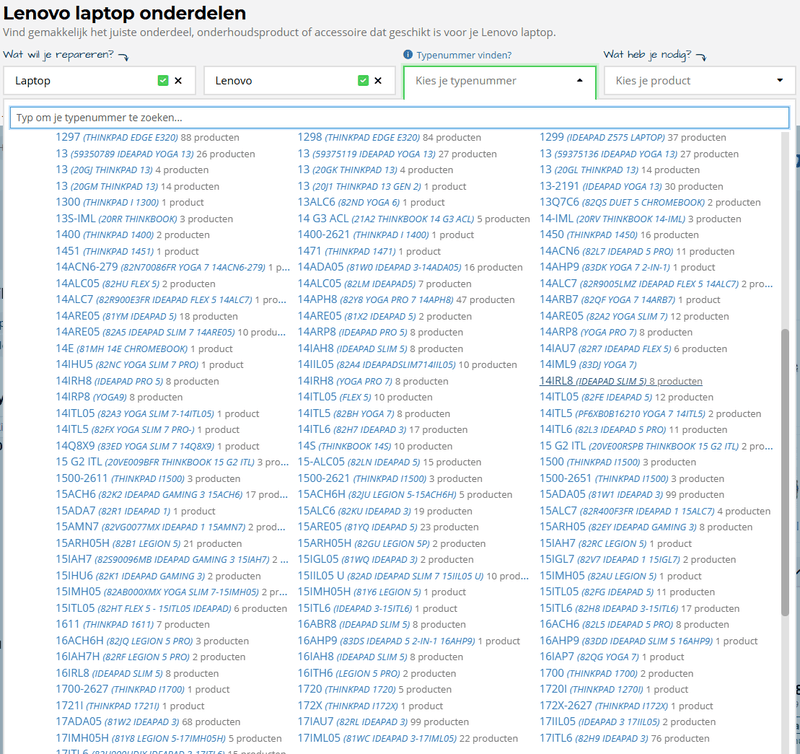Viewport: 800px width, 754px height.
Task: Select 14ARE05 (82A2 Yoga Slim 7)
Action: [634, 316]
